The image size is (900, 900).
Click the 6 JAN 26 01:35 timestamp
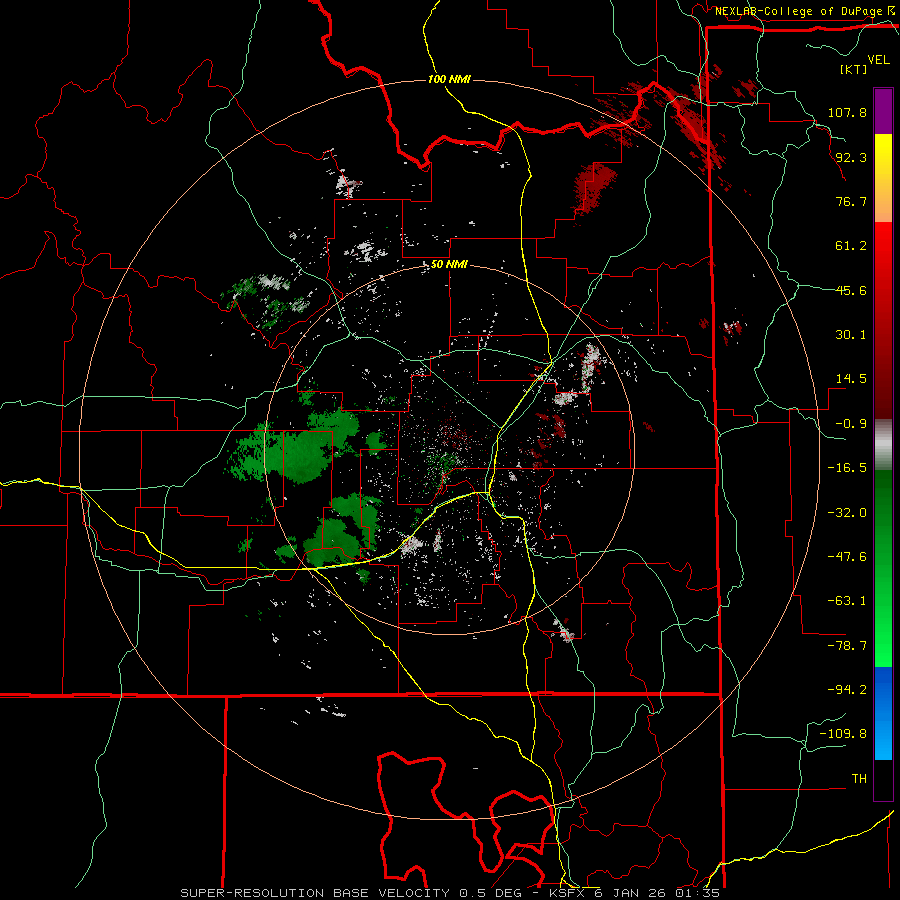pos(657,893)
